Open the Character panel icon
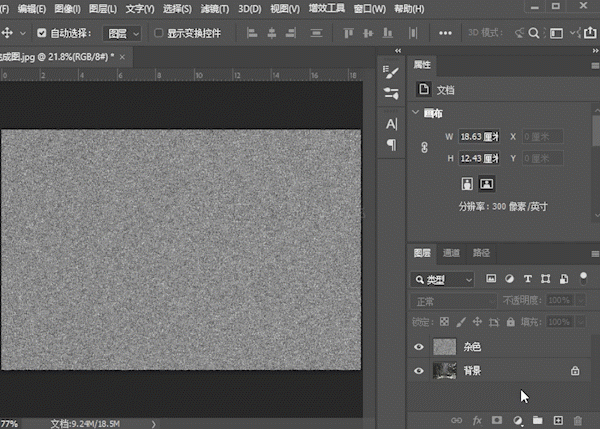The height and width of the screenshot is (429, 600). [x=391, y=124]
